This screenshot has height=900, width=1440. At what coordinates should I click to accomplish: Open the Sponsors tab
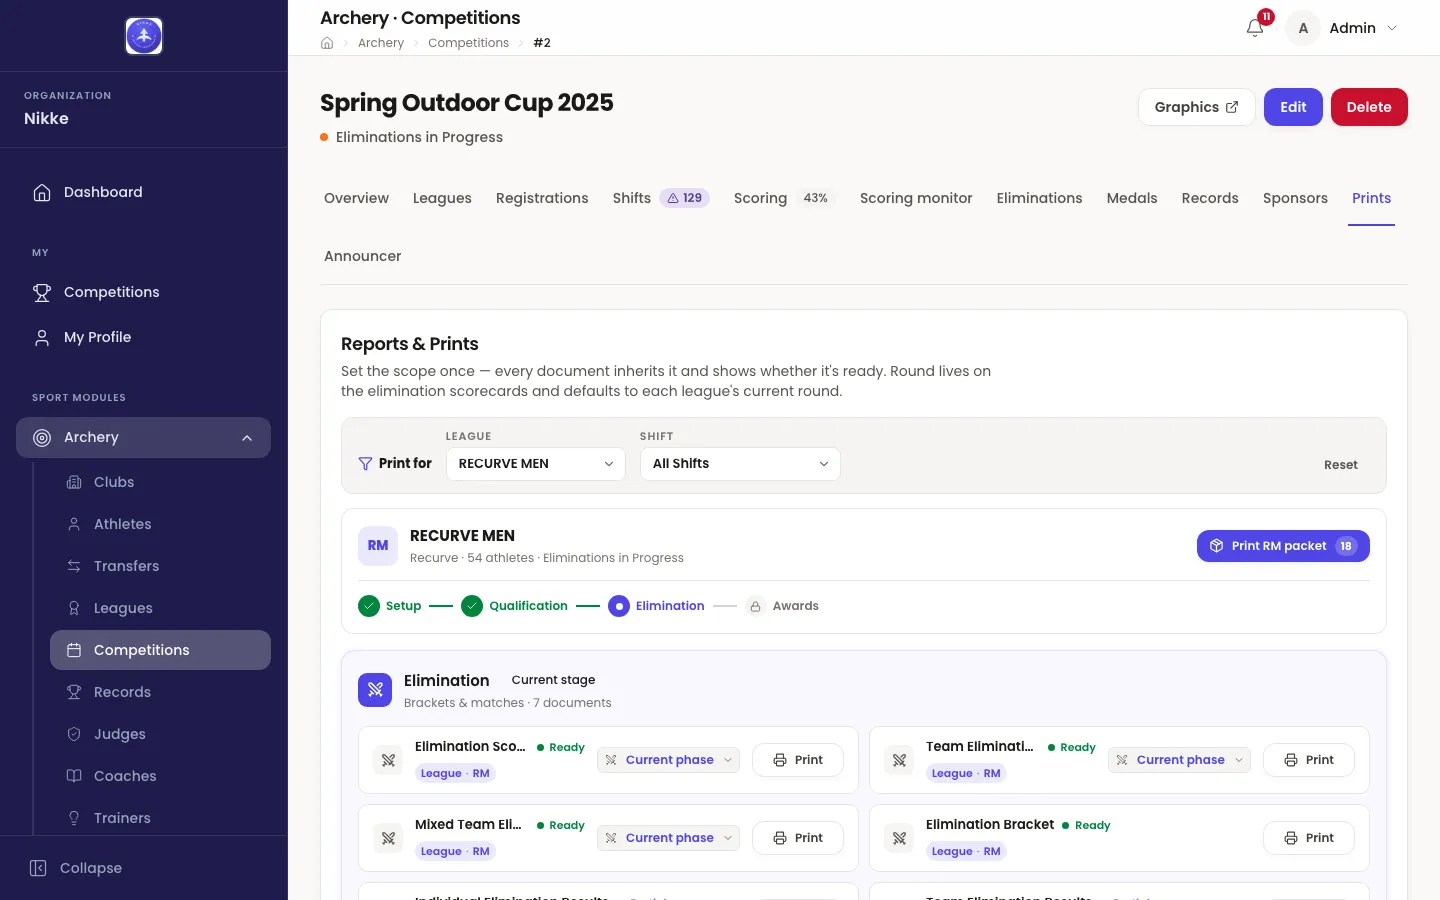tap(1295, 198)
